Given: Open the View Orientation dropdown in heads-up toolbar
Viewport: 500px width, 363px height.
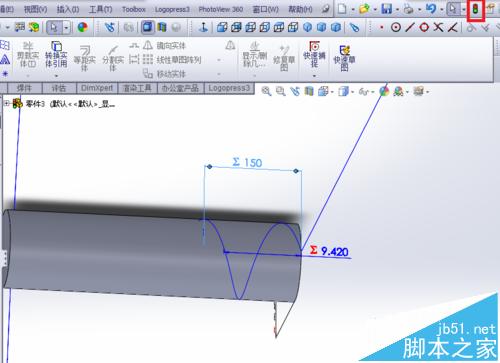Looking at the screenshot, I should [x=332, y=91].
